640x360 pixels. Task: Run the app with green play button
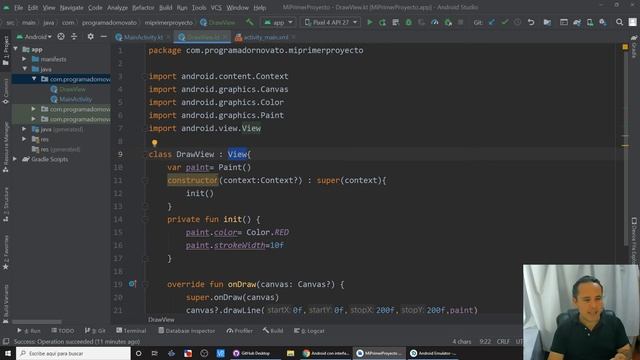370,22
